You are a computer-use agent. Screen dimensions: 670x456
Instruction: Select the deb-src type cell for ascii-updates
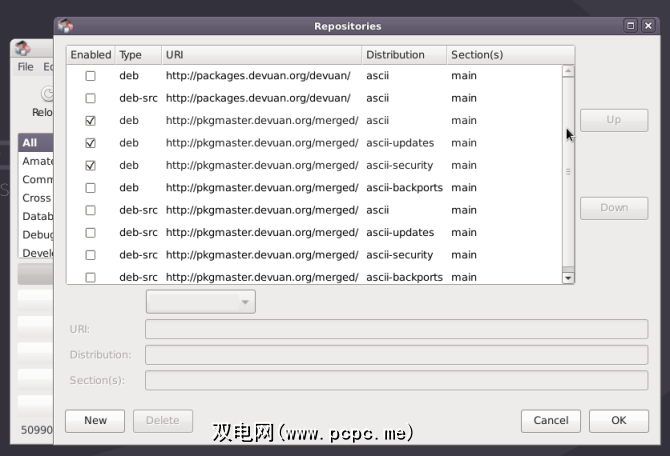coord(138,232)
